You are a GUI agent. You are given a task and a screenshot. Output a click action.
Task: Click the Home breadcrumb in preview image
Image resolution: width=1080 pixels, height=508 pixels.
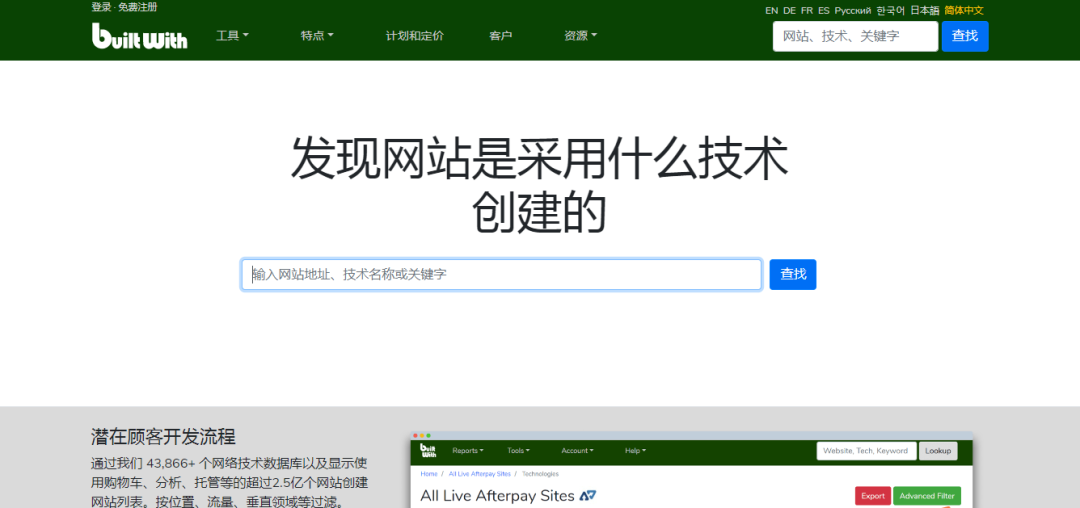429,474
